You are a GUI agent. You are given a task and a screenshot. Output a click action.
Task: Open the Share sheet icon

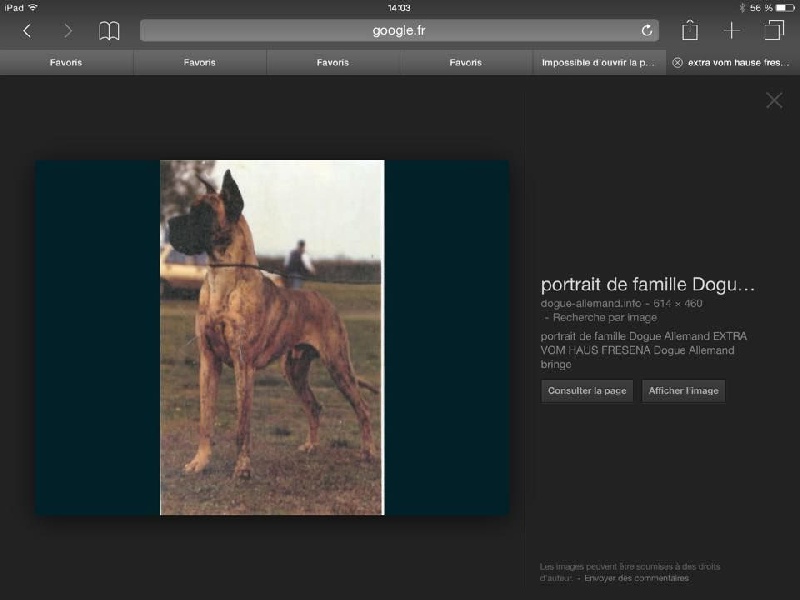690,30
